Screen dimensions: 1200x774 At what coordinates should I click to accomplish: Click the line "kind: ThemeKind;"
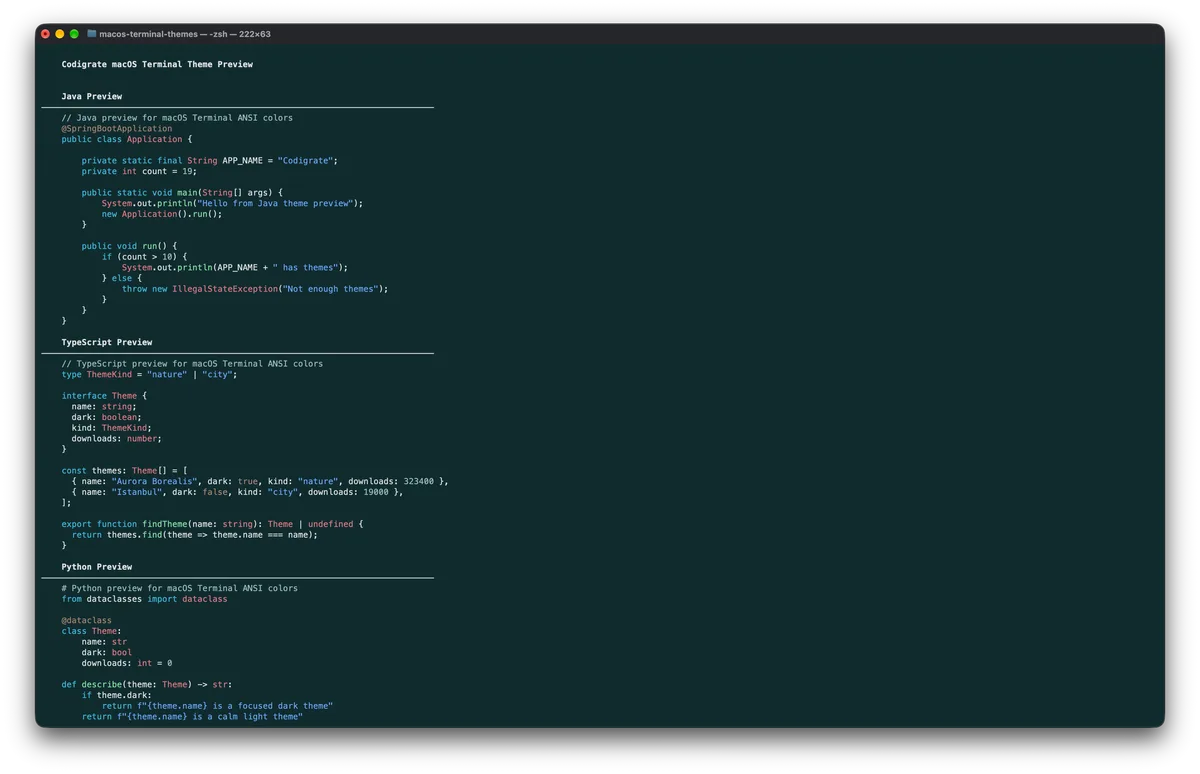coord(112,428)
